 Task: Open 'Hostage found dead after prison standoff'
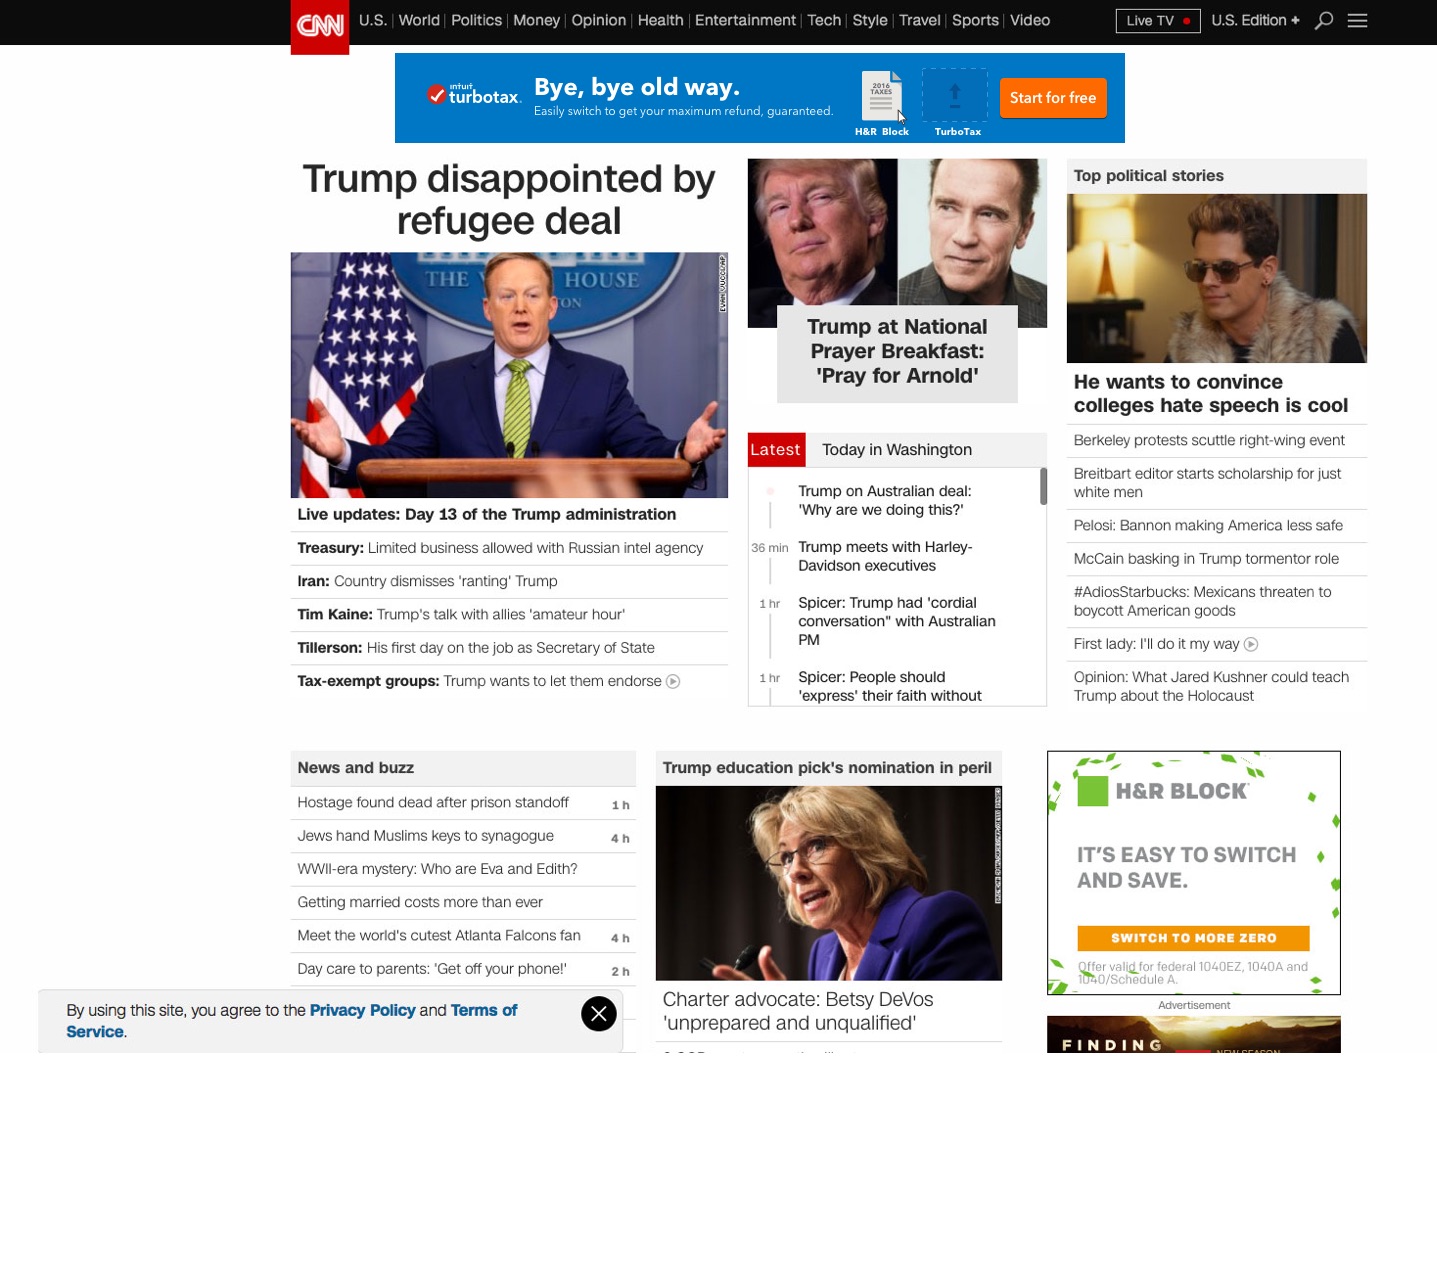pos(433,803)
